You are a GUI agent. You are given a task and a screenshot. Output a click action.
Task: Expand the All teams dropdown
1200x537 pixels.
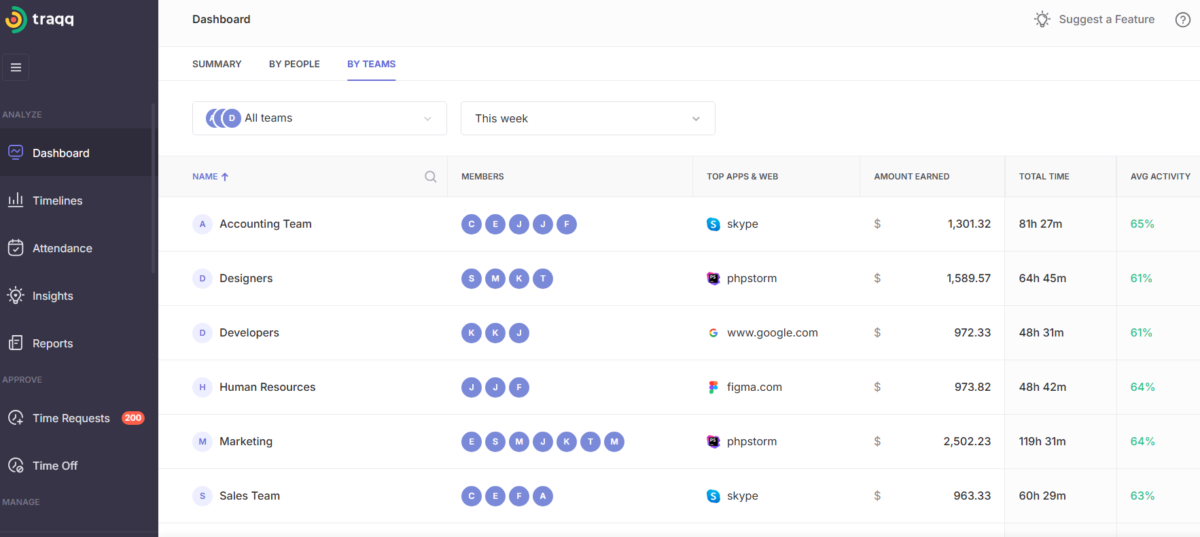click(319, 118)
